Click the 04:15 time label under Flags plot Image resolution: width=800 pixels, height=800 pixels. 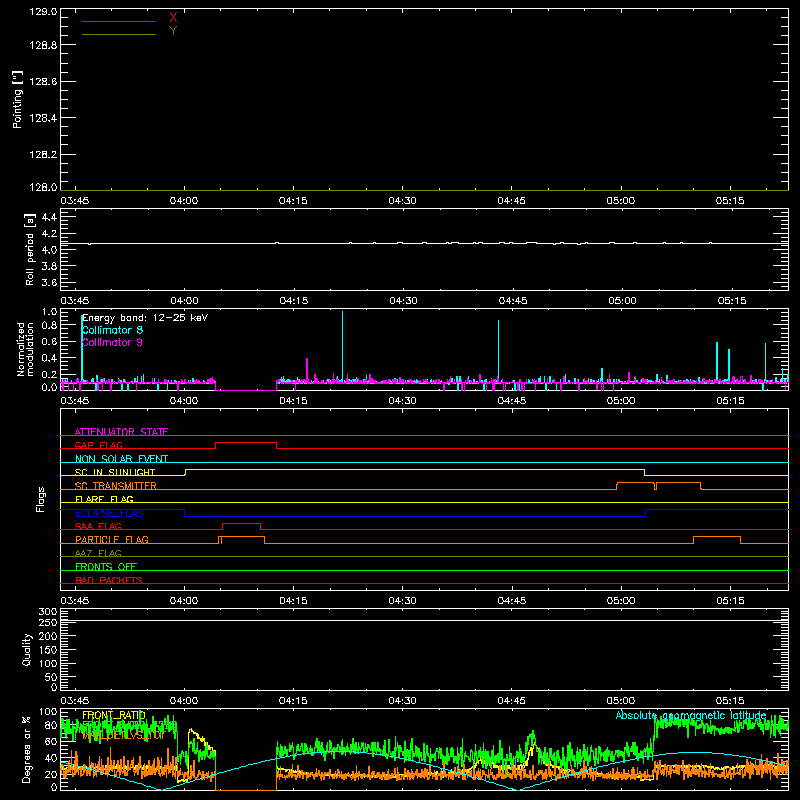[293, 601]
